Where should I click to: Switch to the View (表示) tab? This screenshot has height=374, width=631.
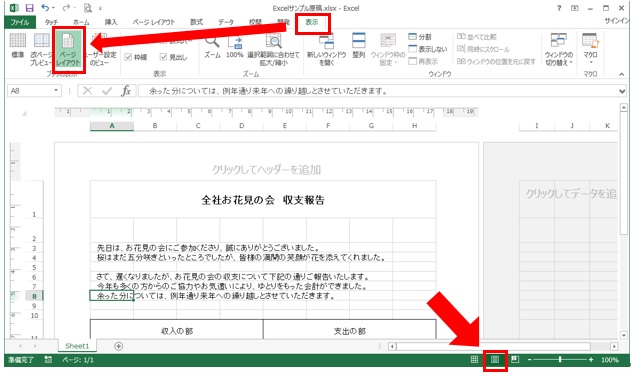312,22
